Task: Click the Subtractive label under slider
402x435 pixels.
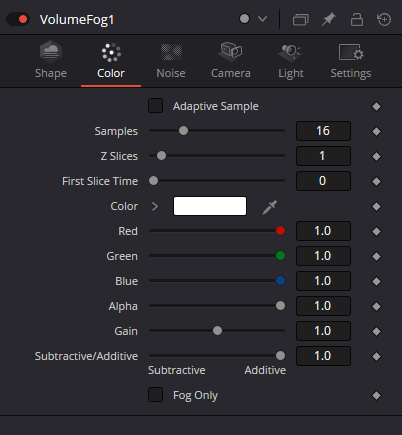Action: (x=177, y=370)
